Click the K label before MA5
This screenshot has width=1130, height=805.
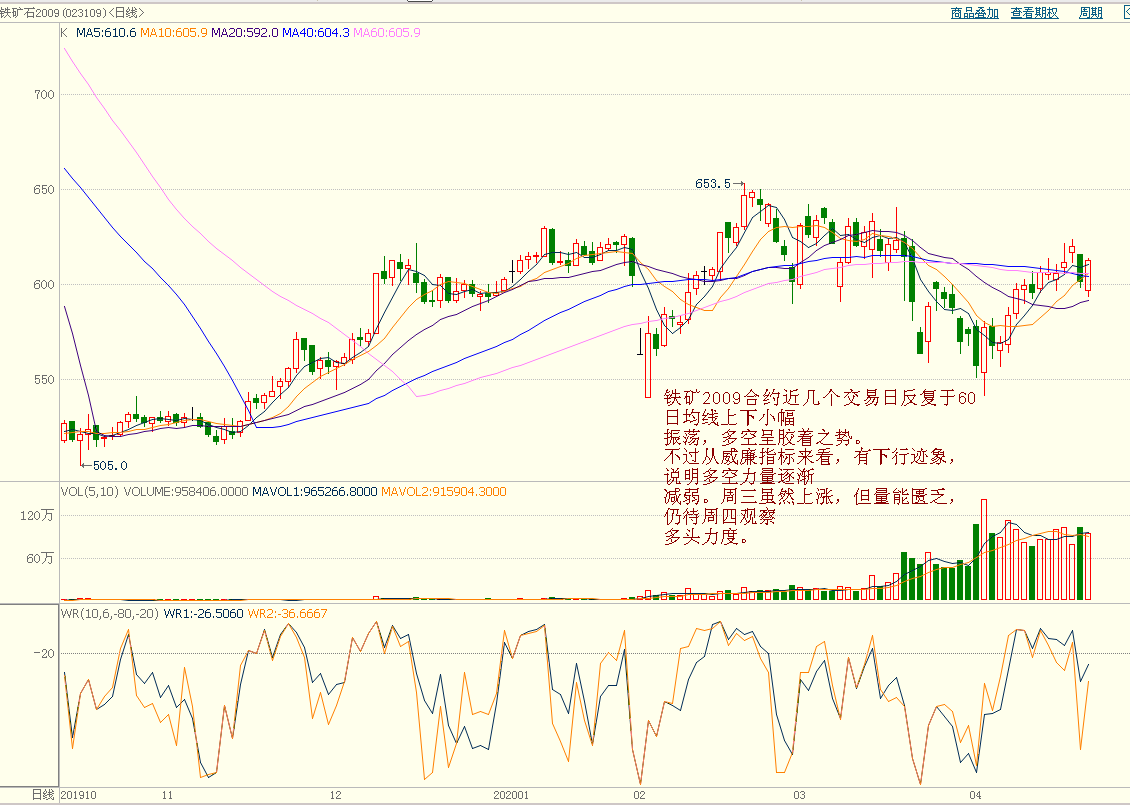coord(64,33)
